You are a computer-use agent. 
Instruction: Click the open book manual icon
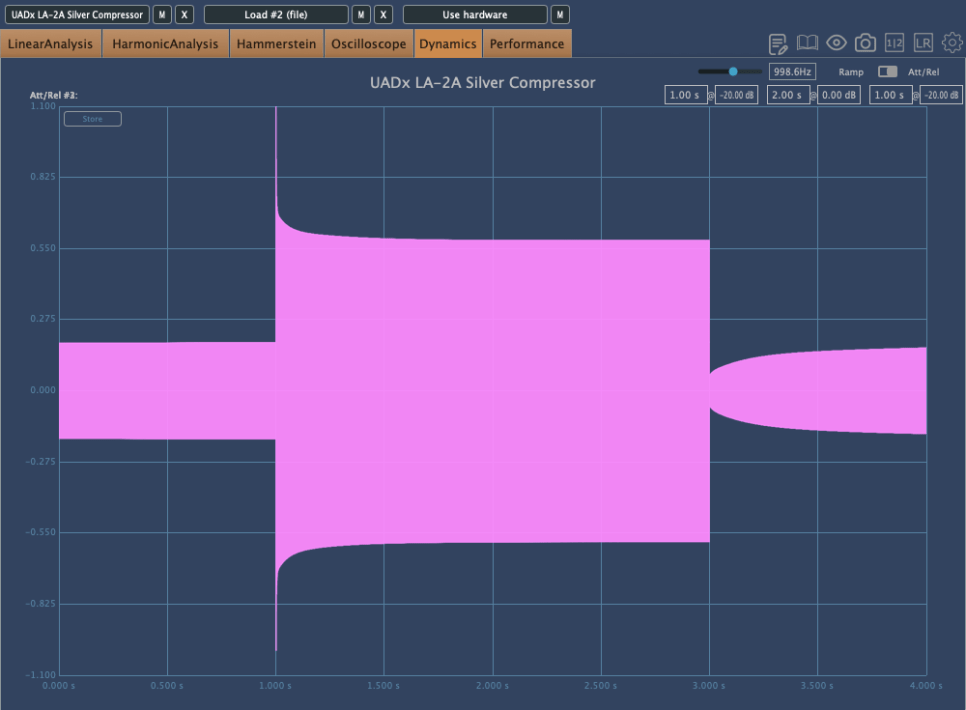click(x=807, y=43)
